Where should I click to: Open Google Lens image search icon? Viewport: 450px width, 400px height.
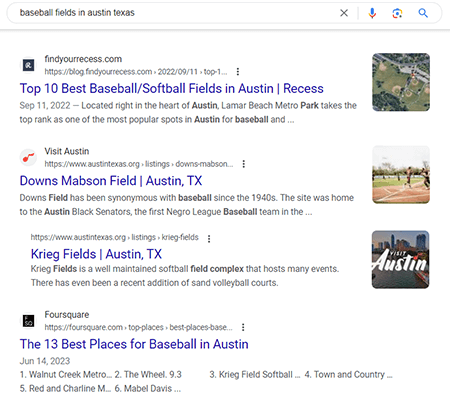[x=397, y=13]
